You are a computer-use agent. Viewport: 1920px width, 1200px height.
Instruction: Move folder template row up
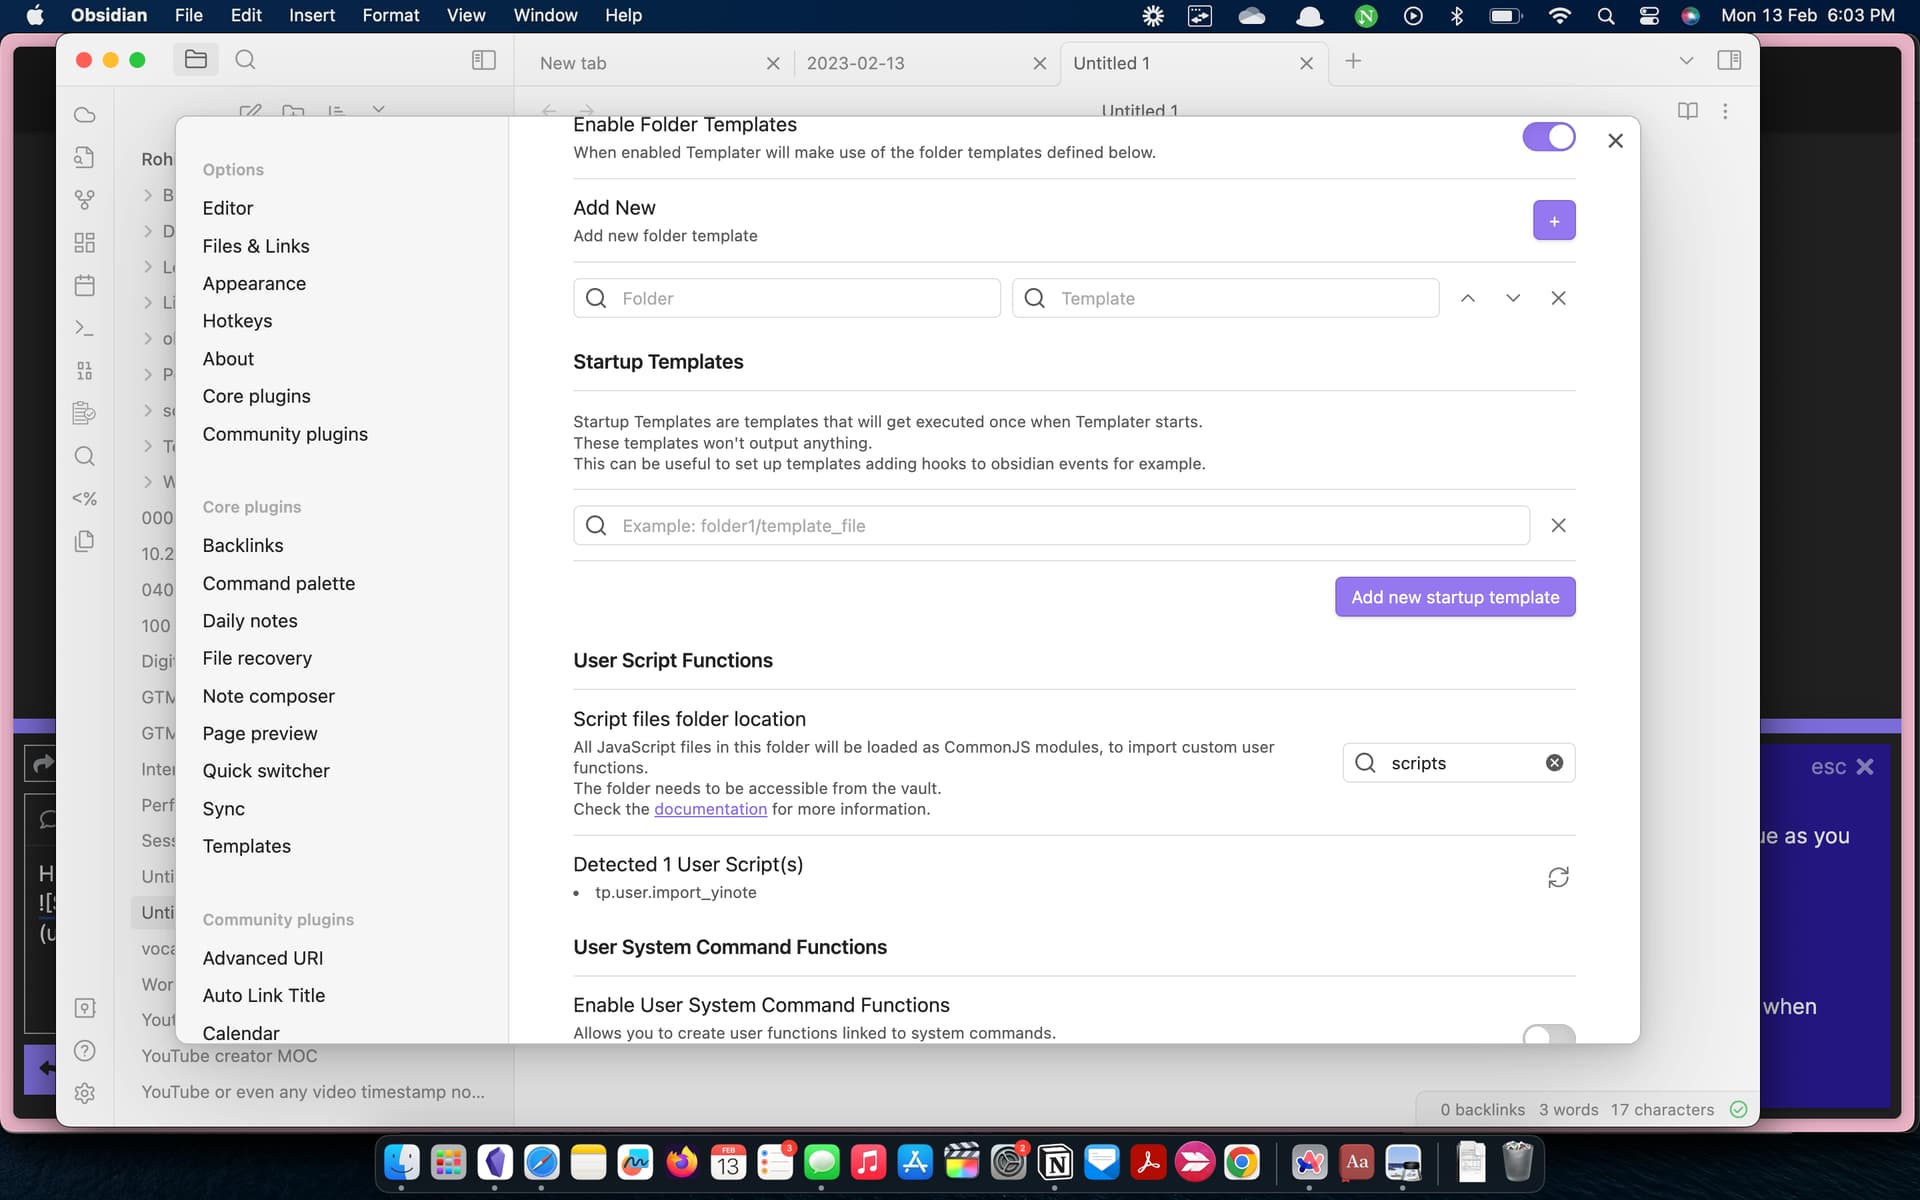1467,298
